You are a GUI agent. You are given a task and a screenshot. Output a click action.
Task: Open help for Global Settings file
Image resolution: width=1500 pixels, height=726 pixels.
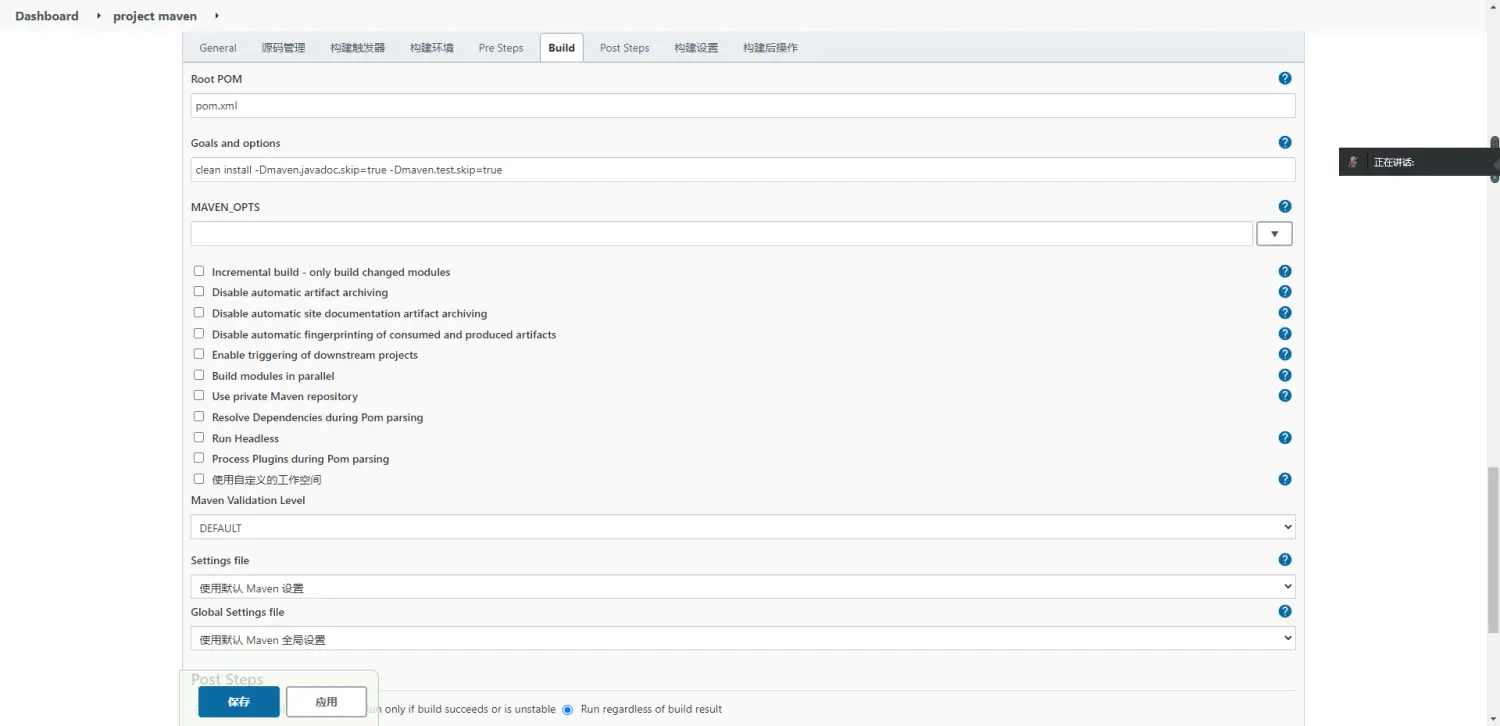click(x=1285, y=611)
